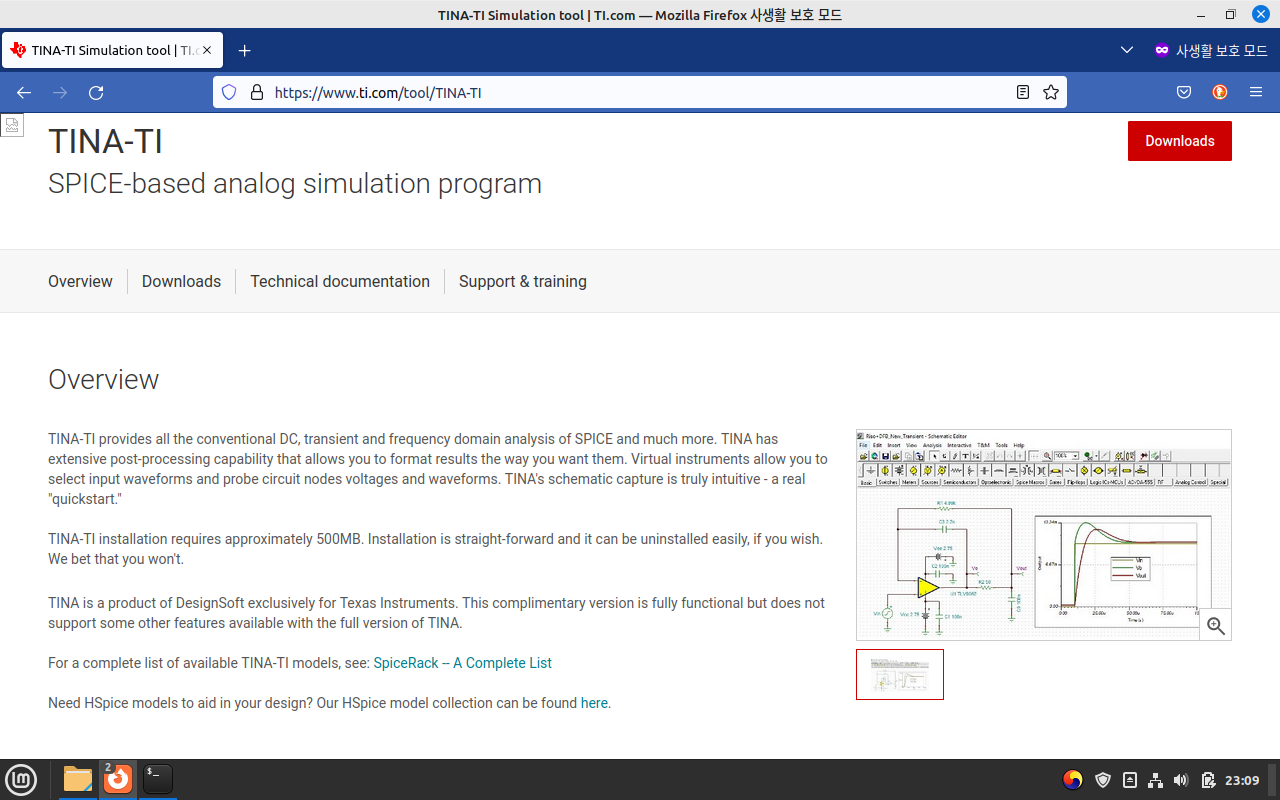Open the Pocket save icon
Screen dimensions: 1280x800
click(x=1184, y=92)
